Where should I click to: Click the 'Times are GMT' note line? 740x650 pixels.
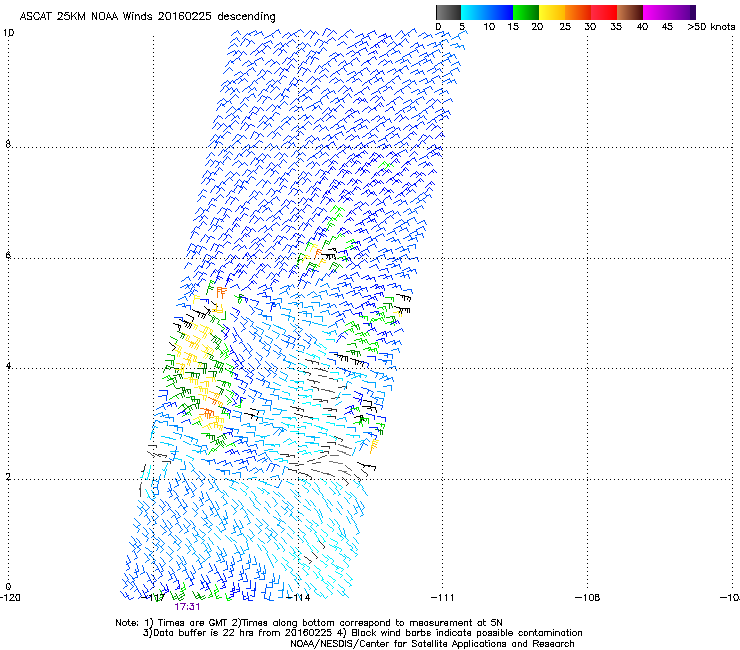309,623
